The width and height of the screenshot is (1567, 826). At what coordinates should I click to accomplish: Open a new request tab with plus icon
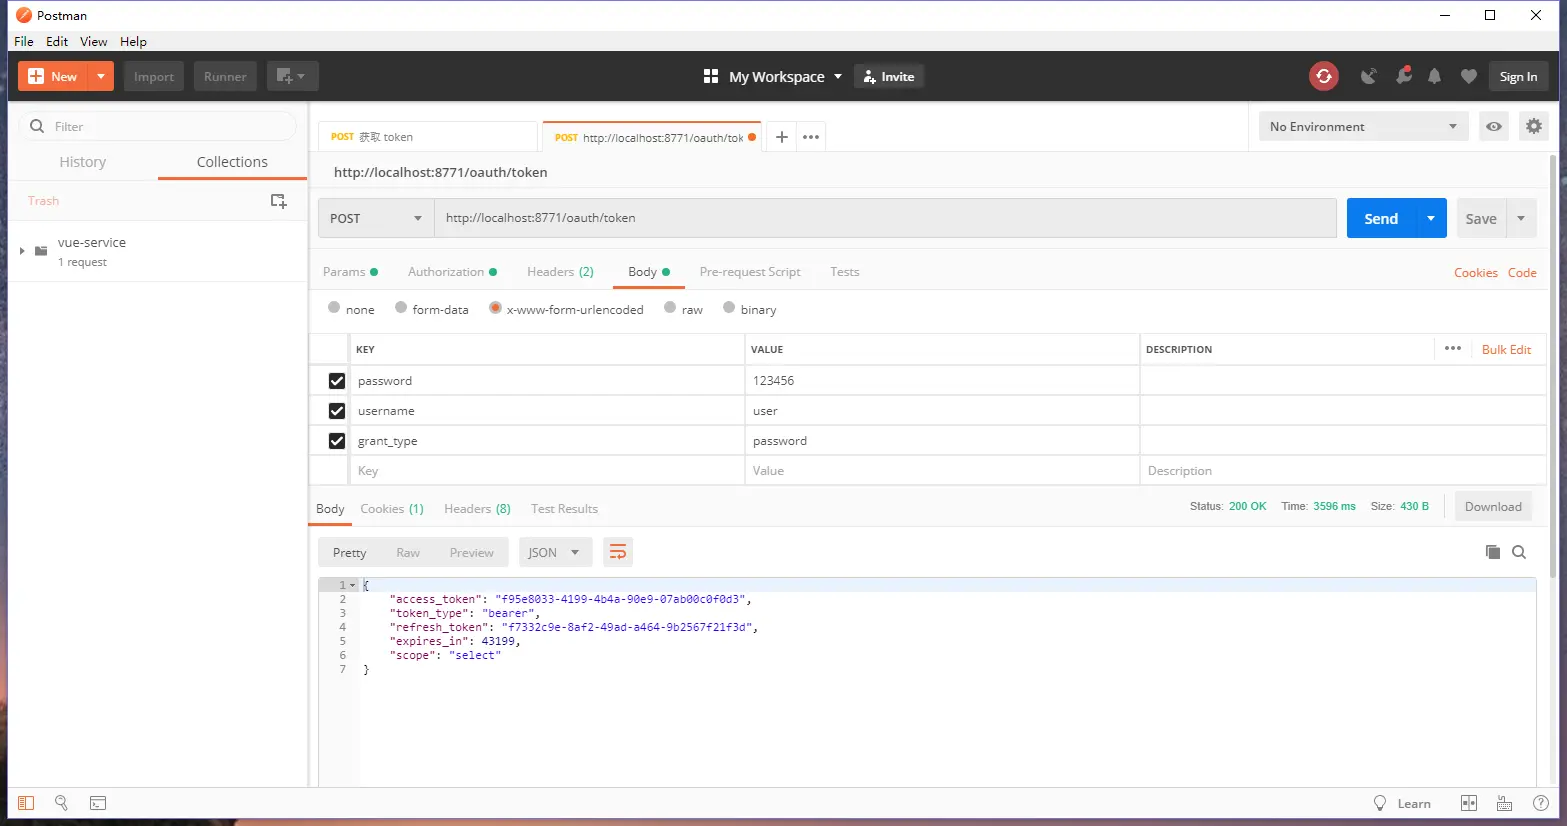pos(782,137)
